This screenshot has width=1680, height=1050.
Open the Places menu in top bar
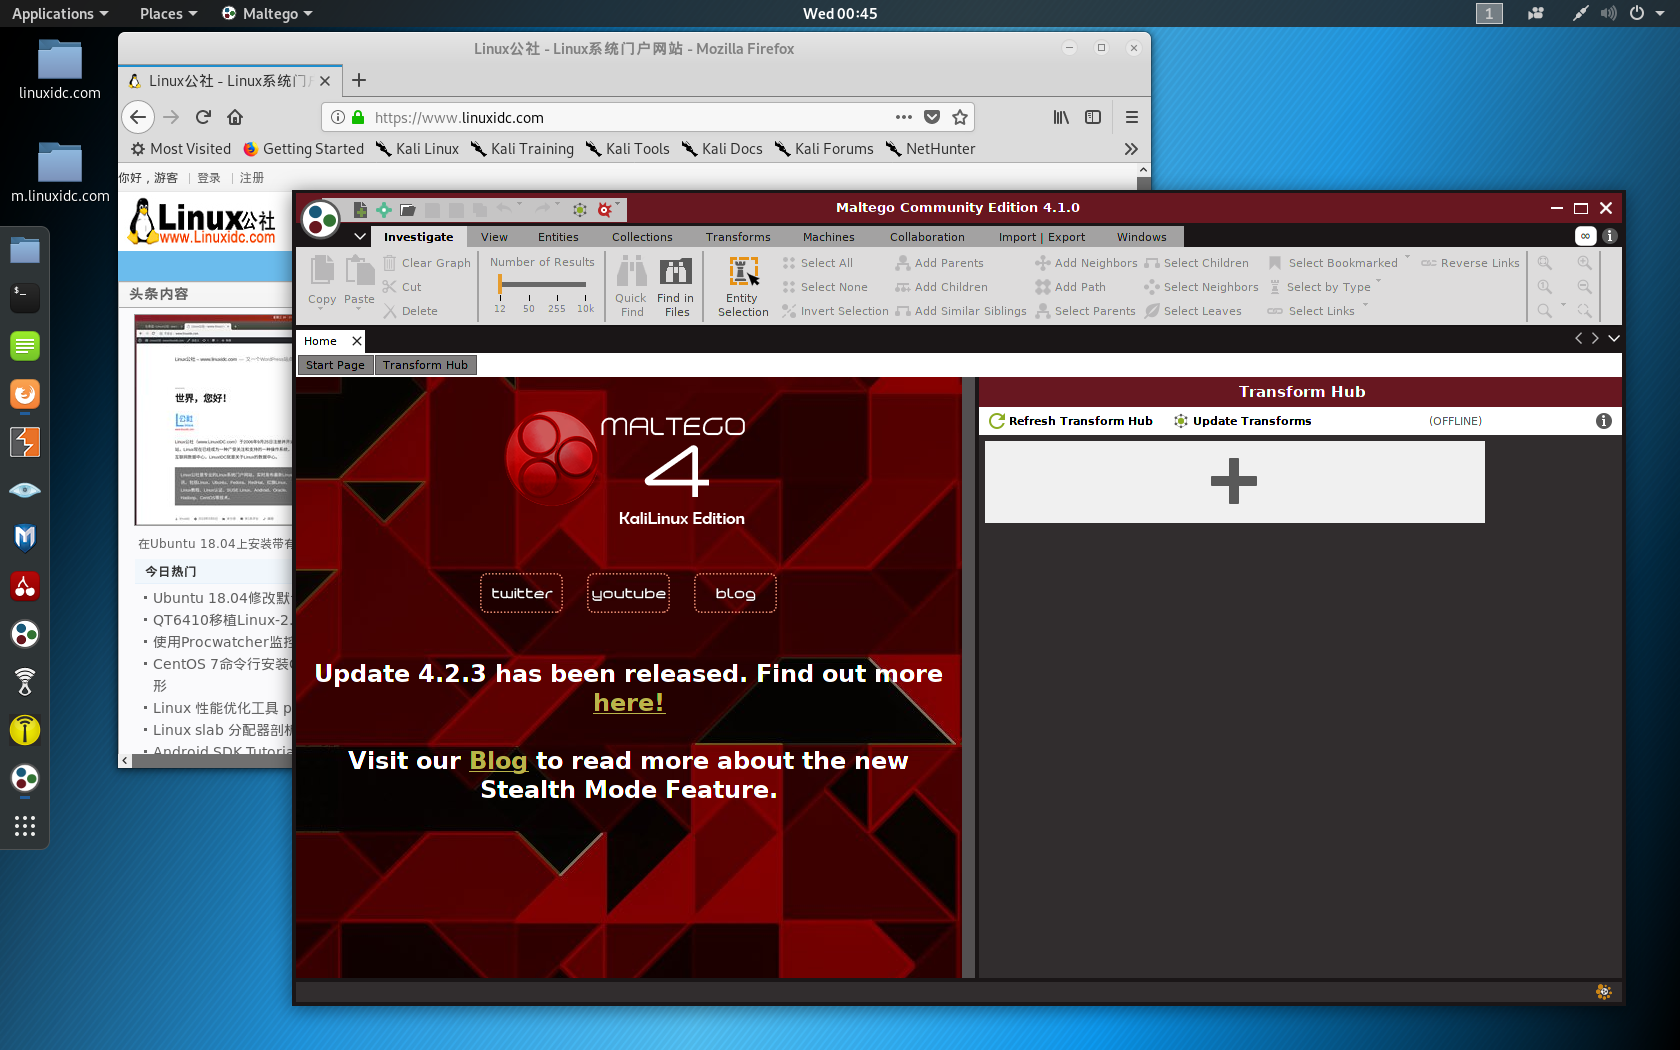168,13
